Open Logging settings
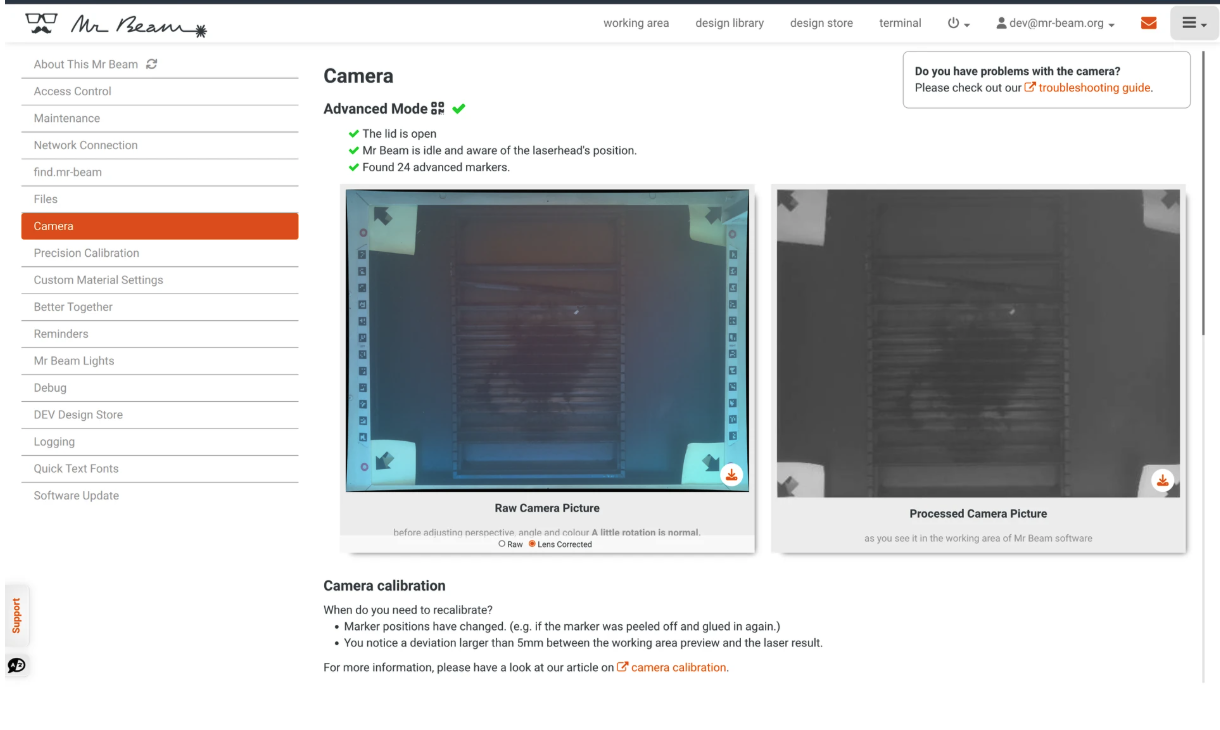 tap(160, 442)
